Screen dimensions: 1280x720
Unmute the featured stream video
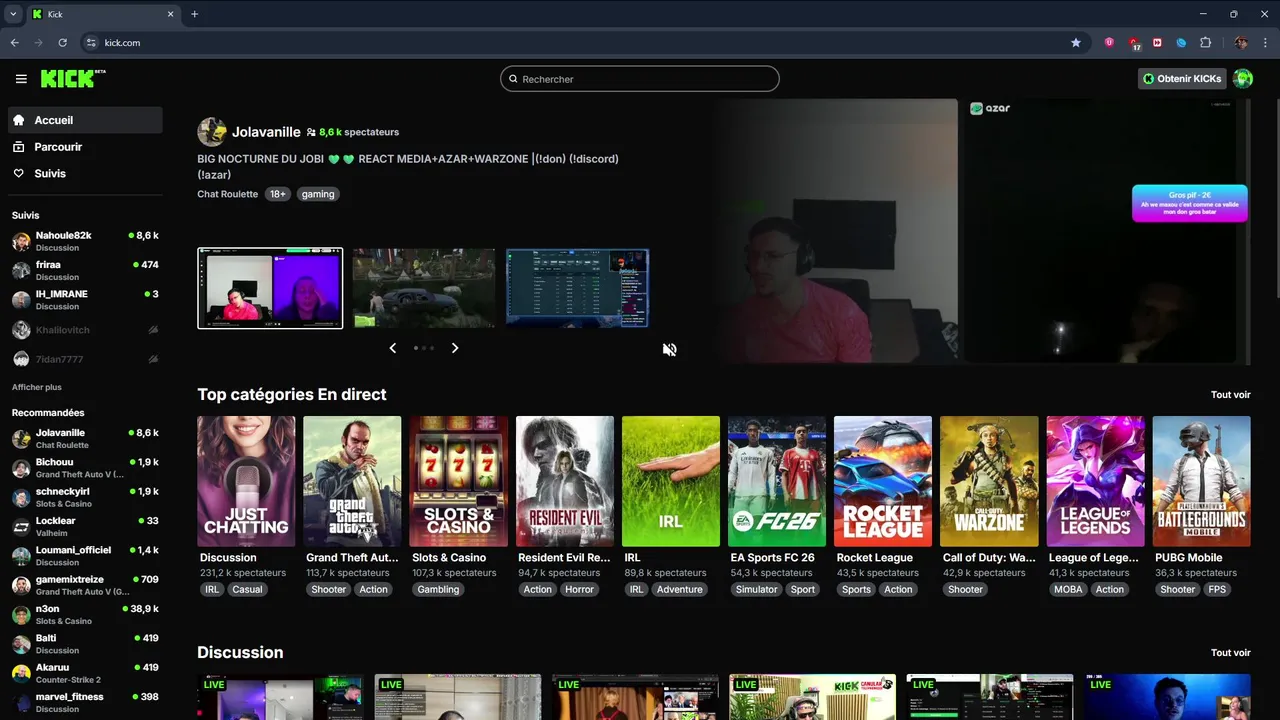pos(670,349)
